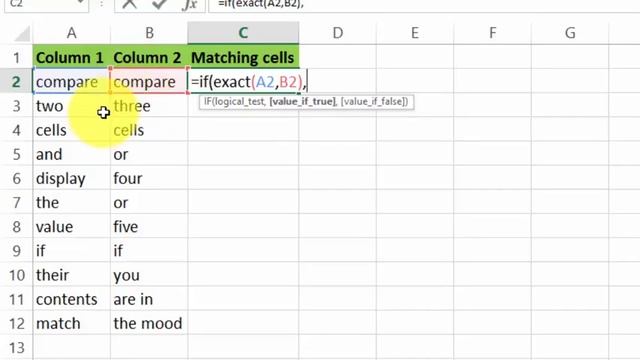The height and width of the screenshot is (360, 640).
Task: Select row 10 header
Action: click(x=16, y=275)
